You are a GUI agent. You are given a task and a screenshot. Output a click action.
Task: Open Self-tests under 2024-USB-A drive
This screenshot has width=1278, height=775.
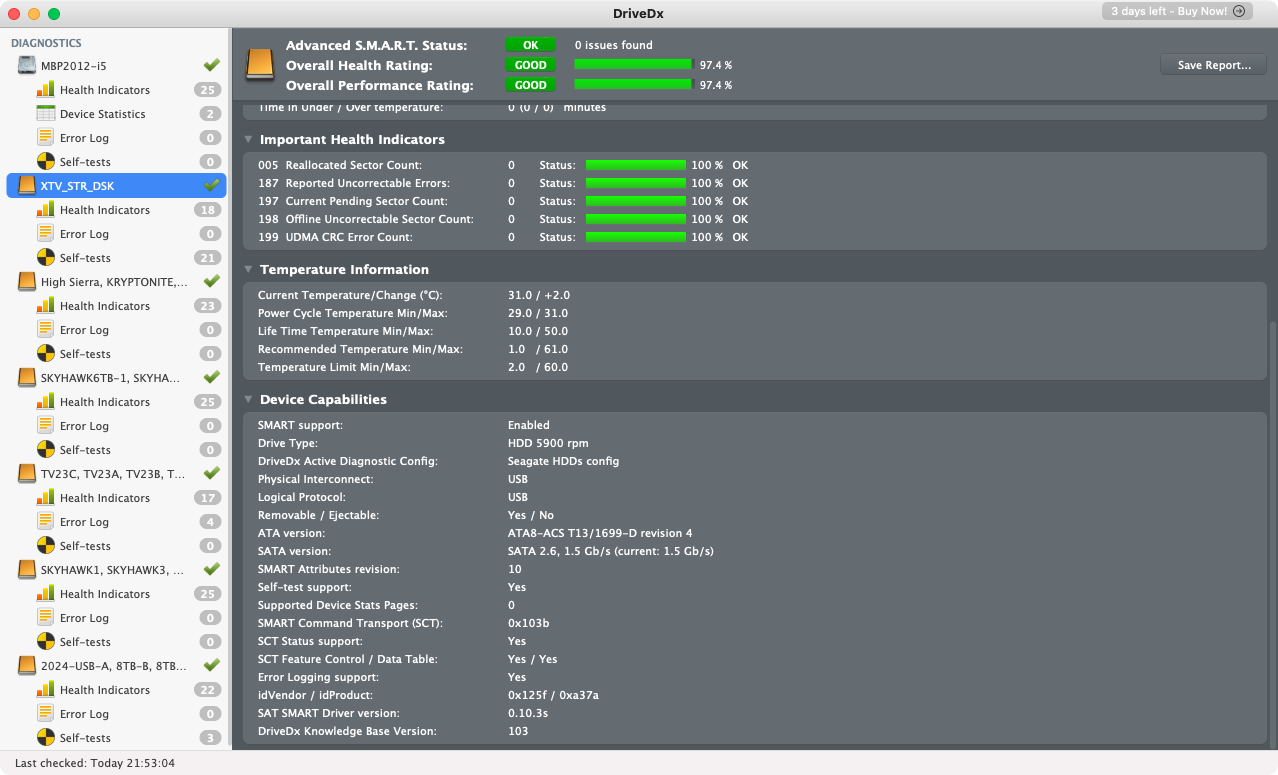coord(85,738)
